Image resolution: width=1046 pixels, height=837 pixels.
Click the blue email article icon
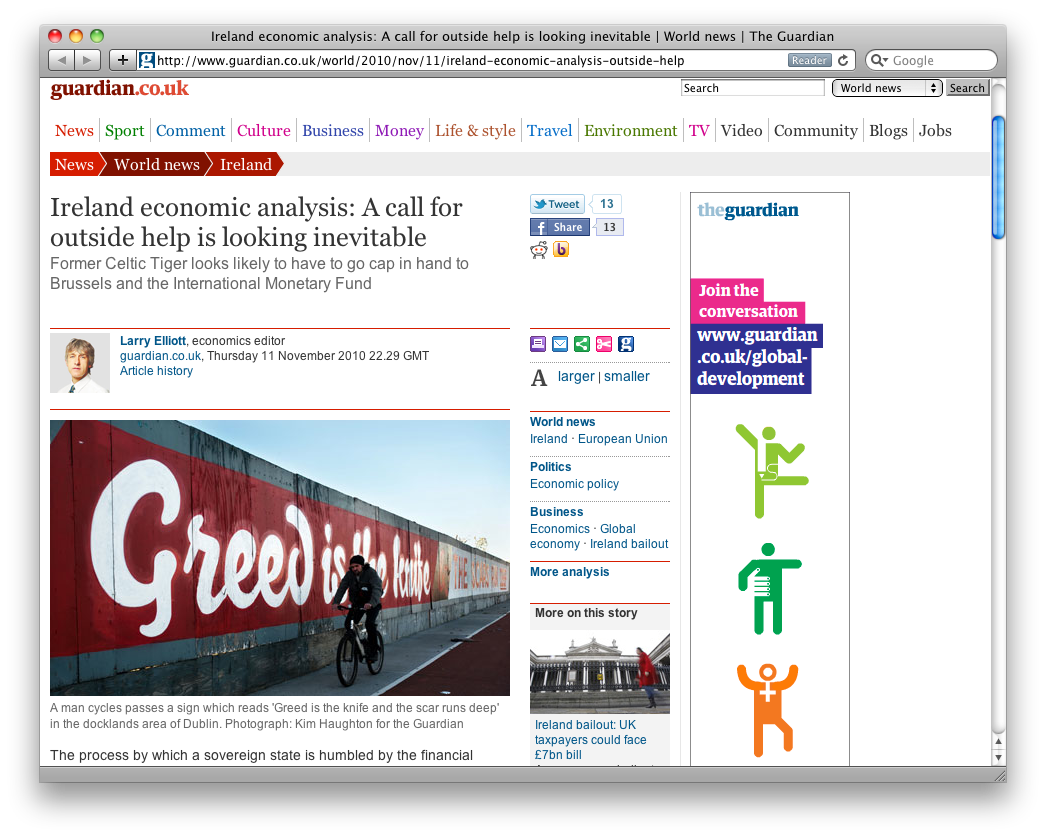click(x=560, y=344)
